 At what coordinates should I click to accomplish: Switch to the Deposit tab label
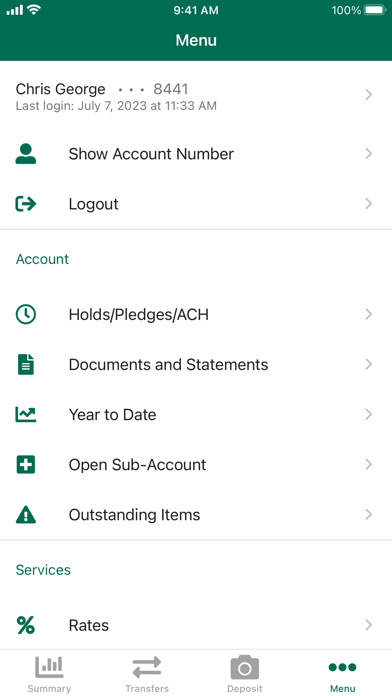pyautogui.click(x=245, y=688)
